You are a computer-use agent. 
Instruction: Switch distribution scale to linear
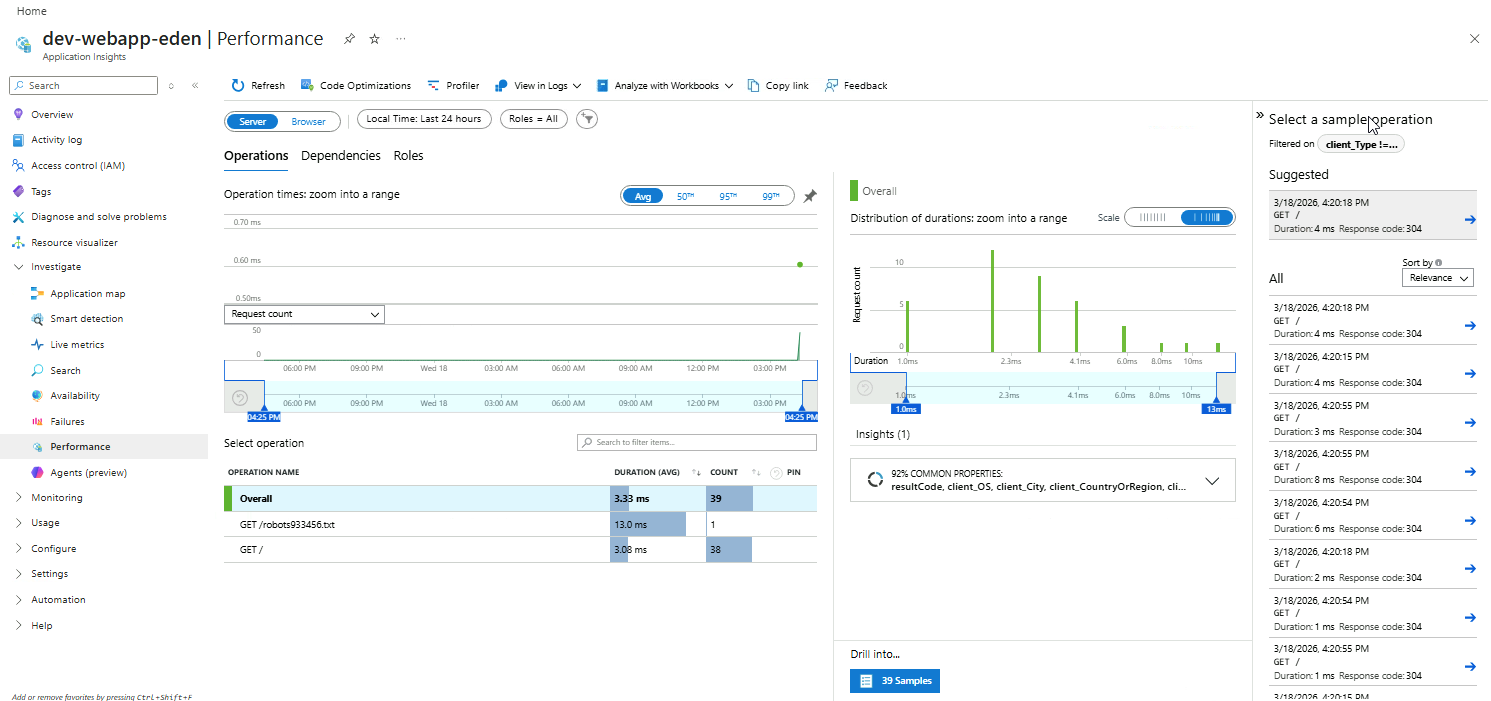[x=1153, y=218]
